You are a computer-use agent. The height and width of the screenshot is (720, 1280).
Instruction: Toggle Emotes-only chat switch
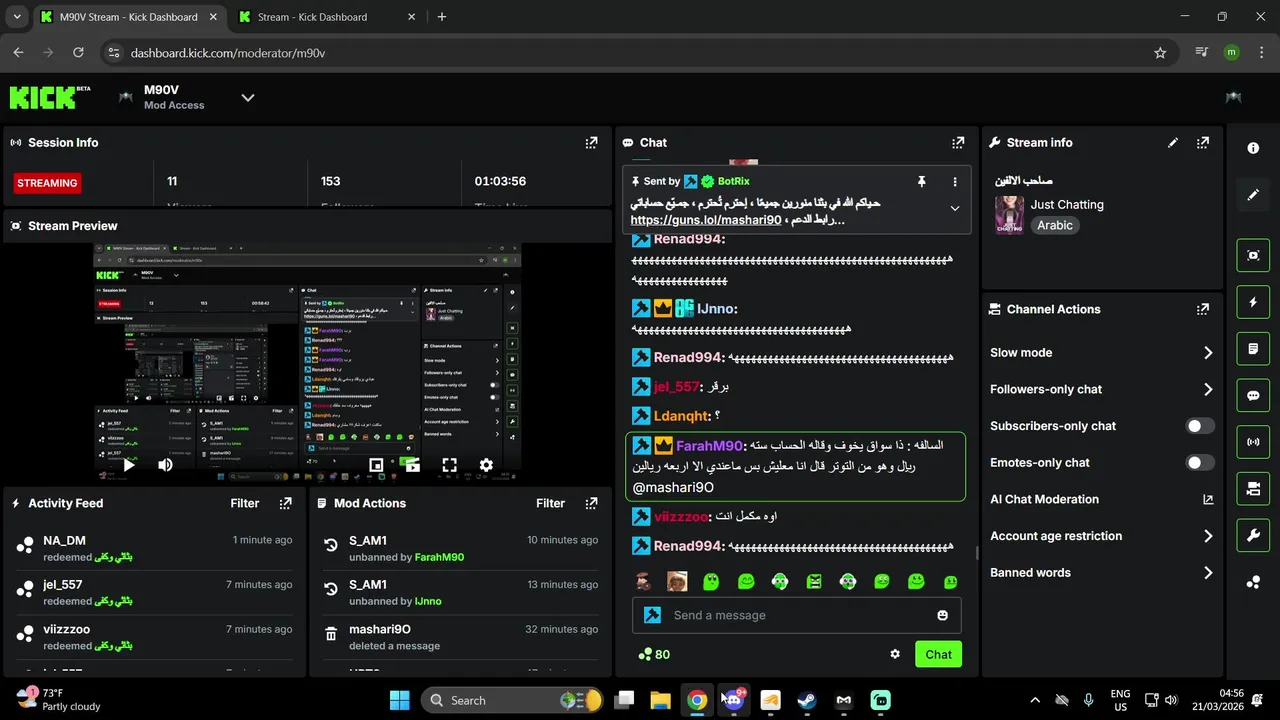(1200, 463)
